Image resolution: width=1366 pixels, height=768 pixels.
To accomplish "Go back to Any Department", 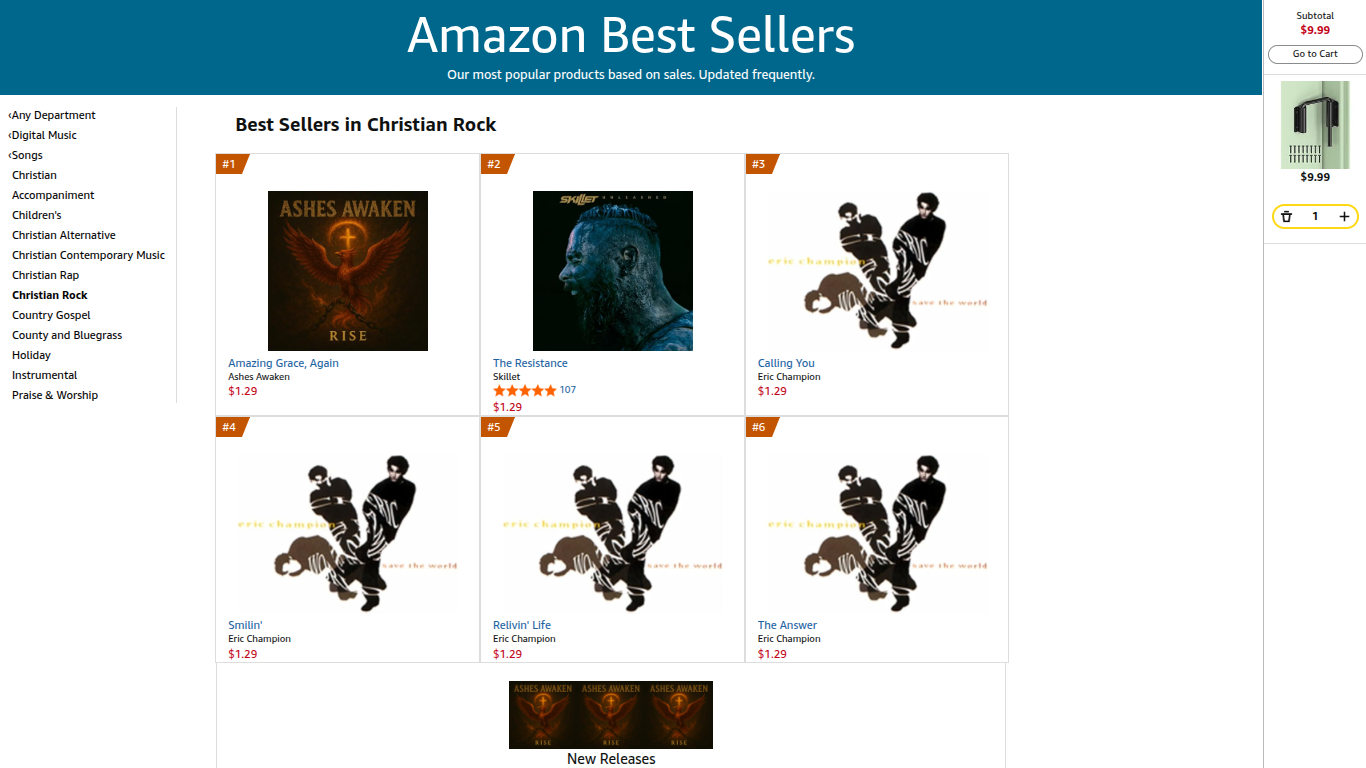I will point(52,115).
